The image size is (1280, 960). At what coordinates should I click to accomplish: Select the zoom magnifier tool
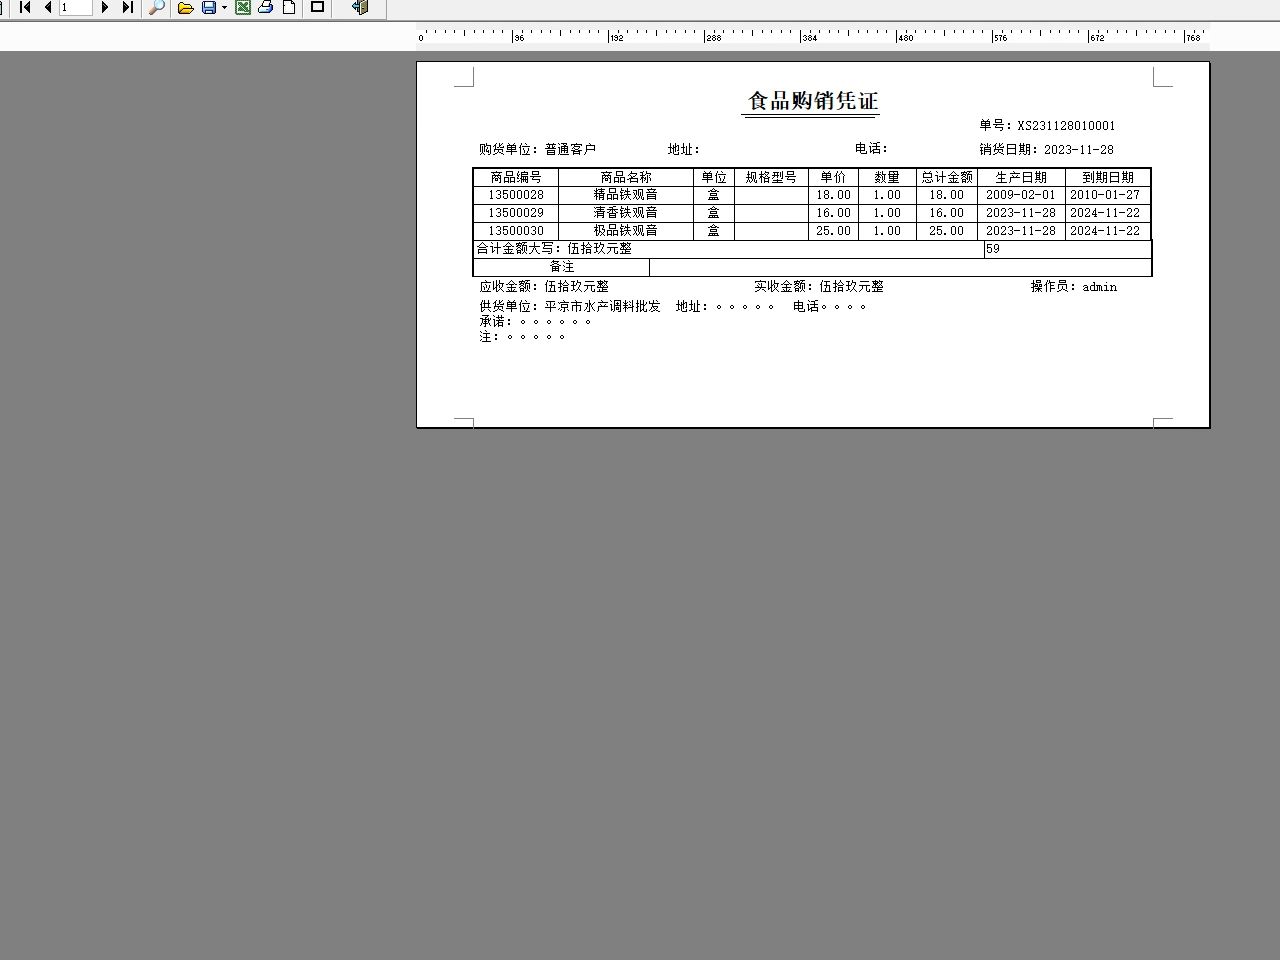156,7
